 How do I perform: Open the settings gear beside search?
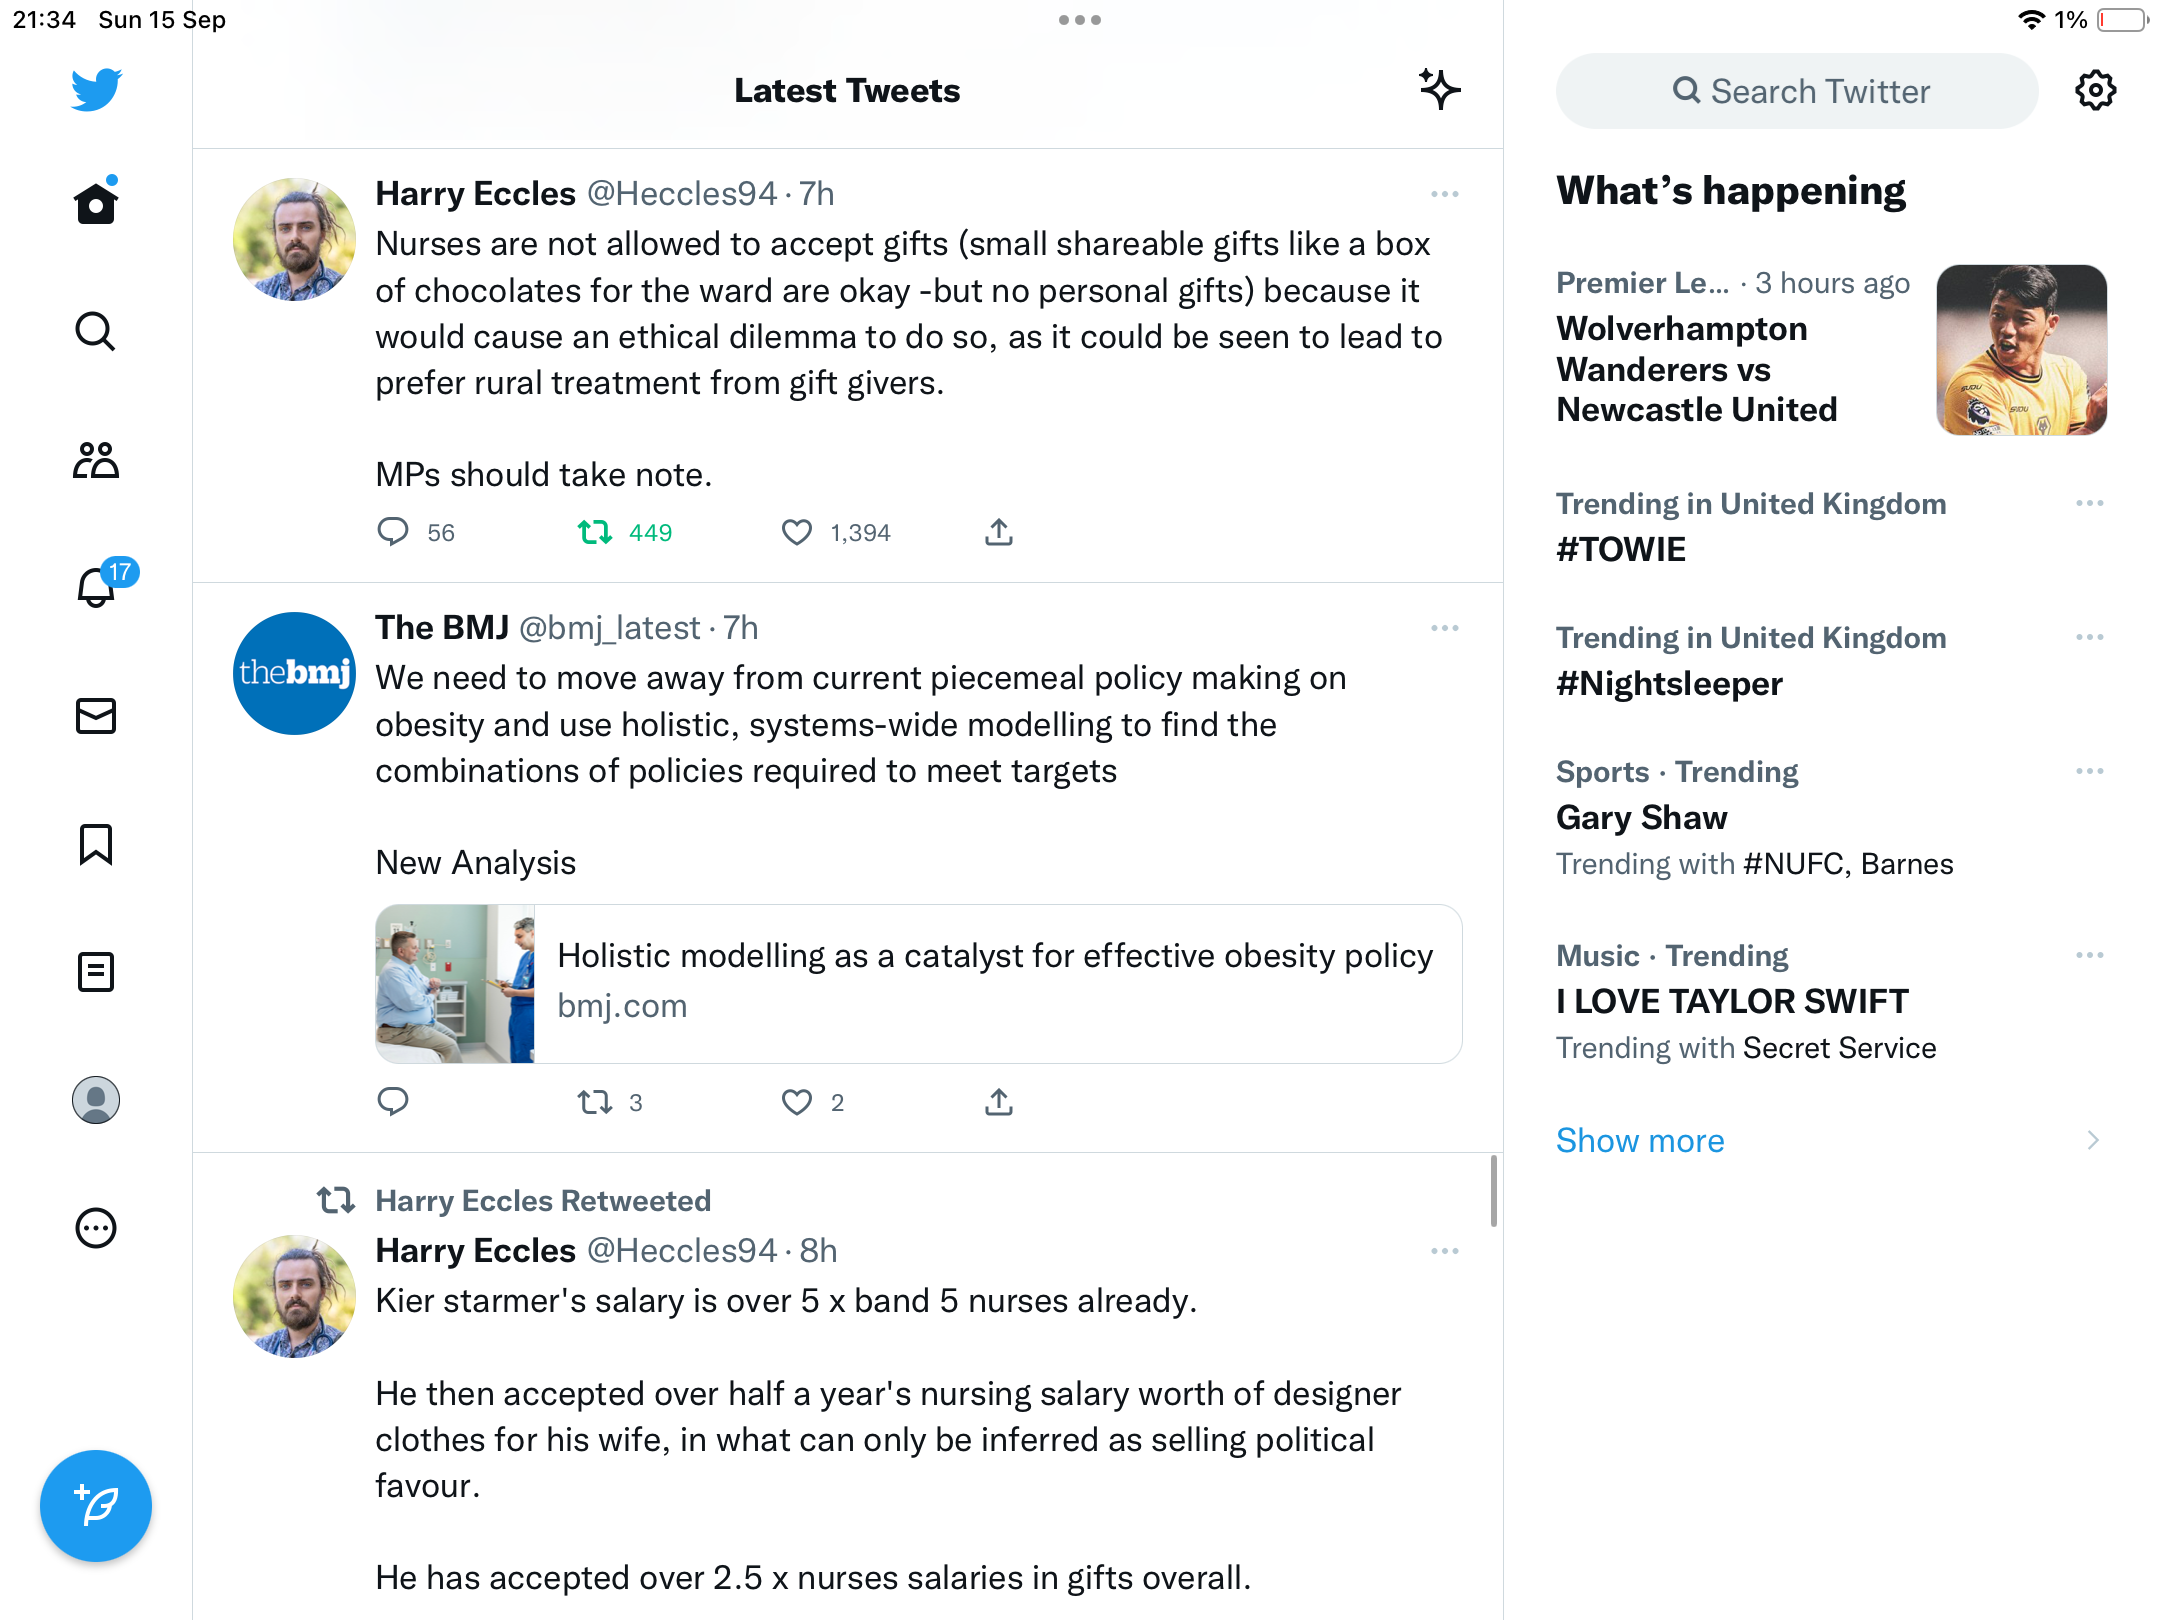[x=2095, y=91]
